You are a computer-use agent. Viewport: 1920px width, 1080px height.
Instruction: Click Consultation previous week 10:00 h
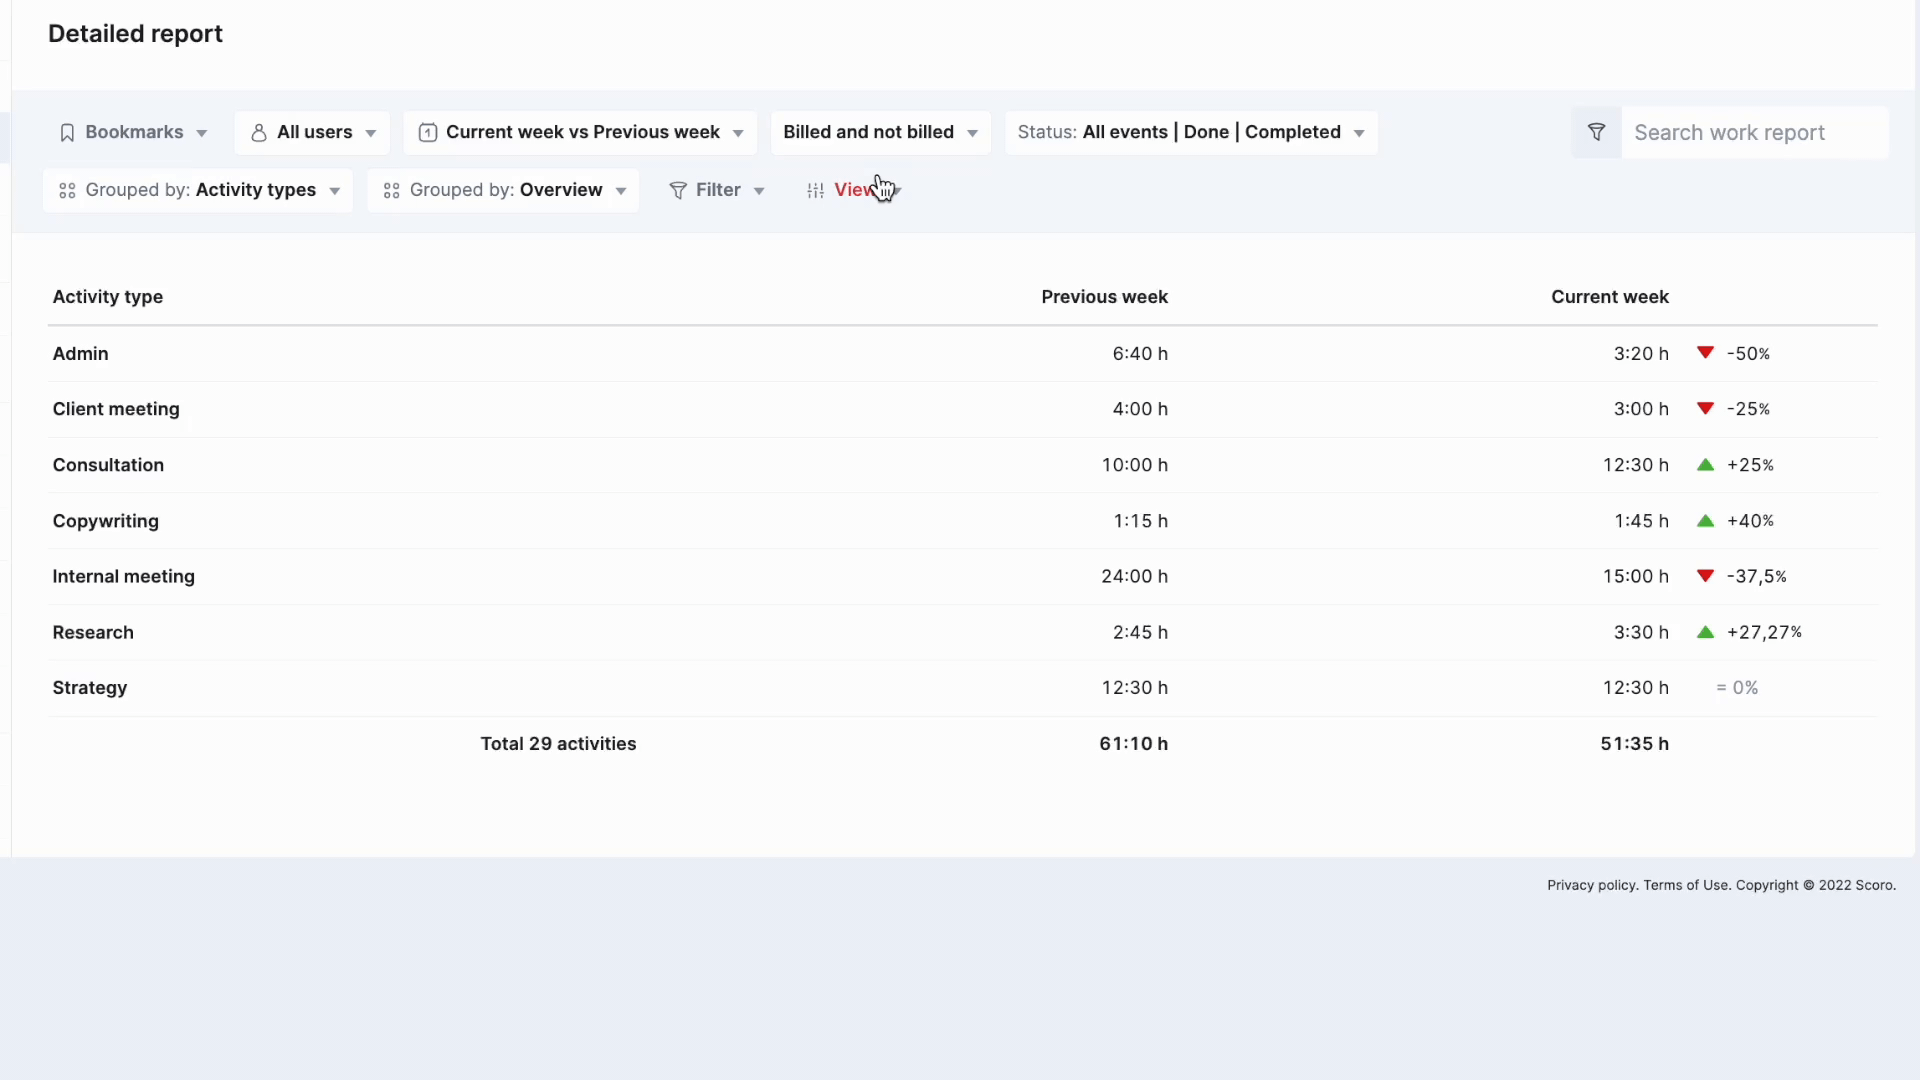coord(1135,465)
